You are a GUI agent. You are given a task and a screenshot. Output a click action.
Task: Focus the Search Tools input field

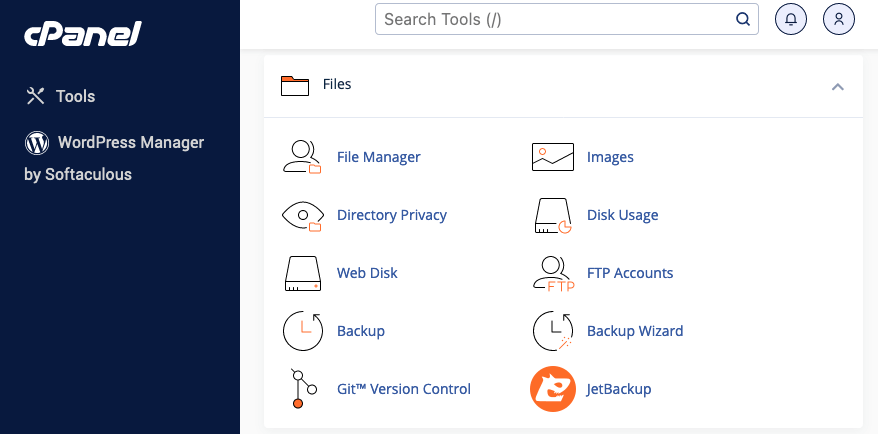point(555,19)
